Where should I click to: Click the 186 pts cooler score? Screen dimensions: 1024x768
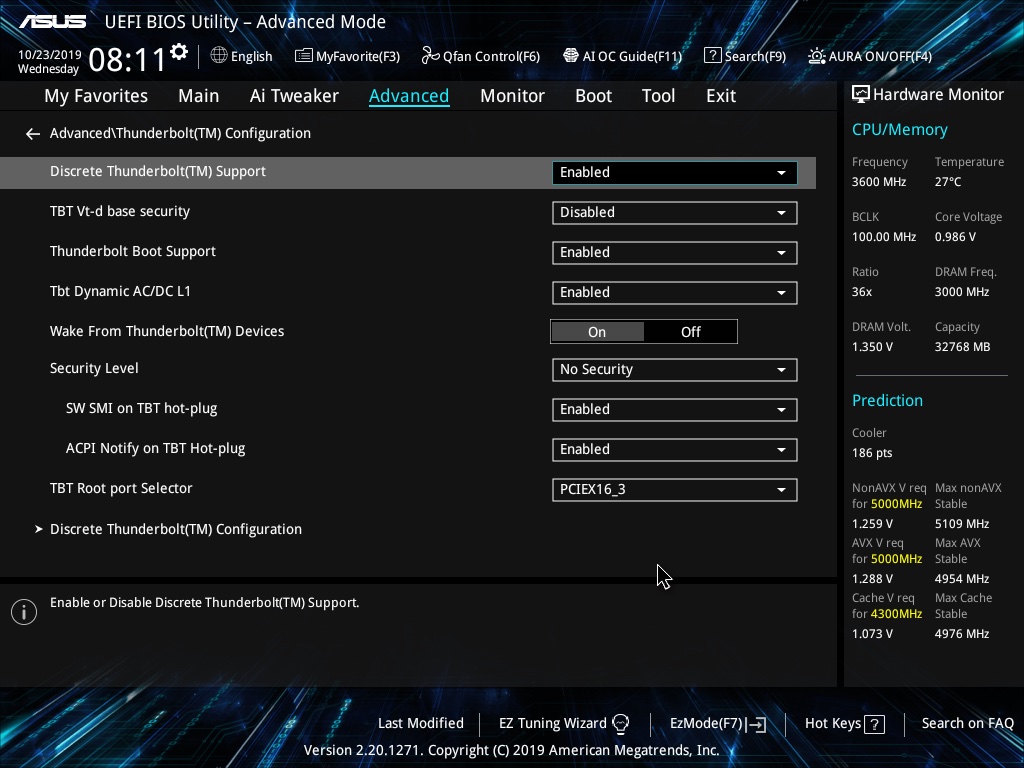[872, 453]
